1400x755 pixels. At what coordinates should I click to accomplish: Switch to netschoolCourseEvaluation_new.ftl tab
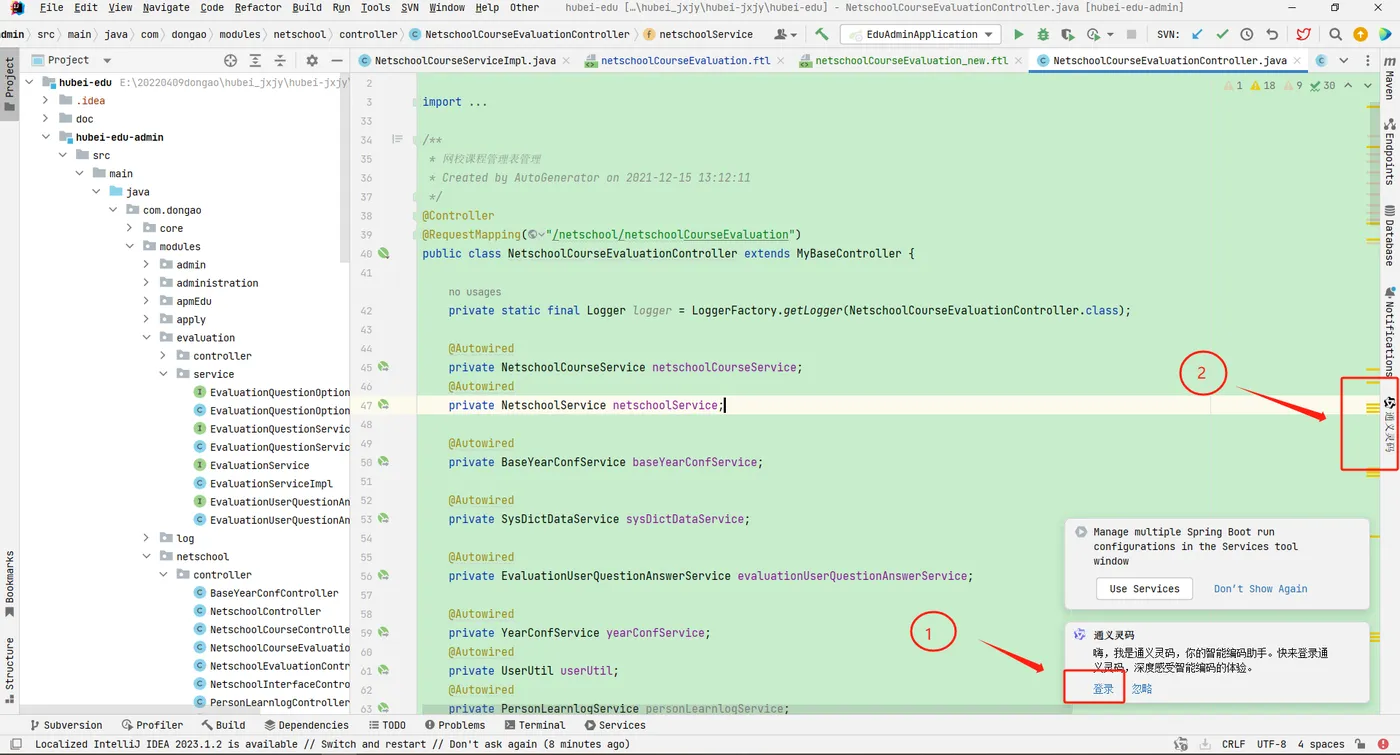(902, 61)
